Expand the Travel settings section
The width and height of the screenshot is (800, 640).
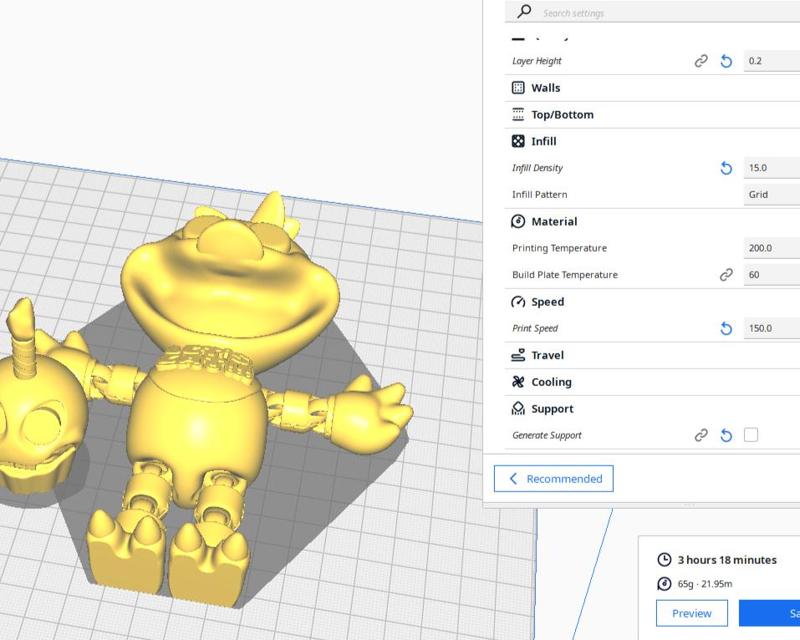pyautogui.click(x=653, y=355)
